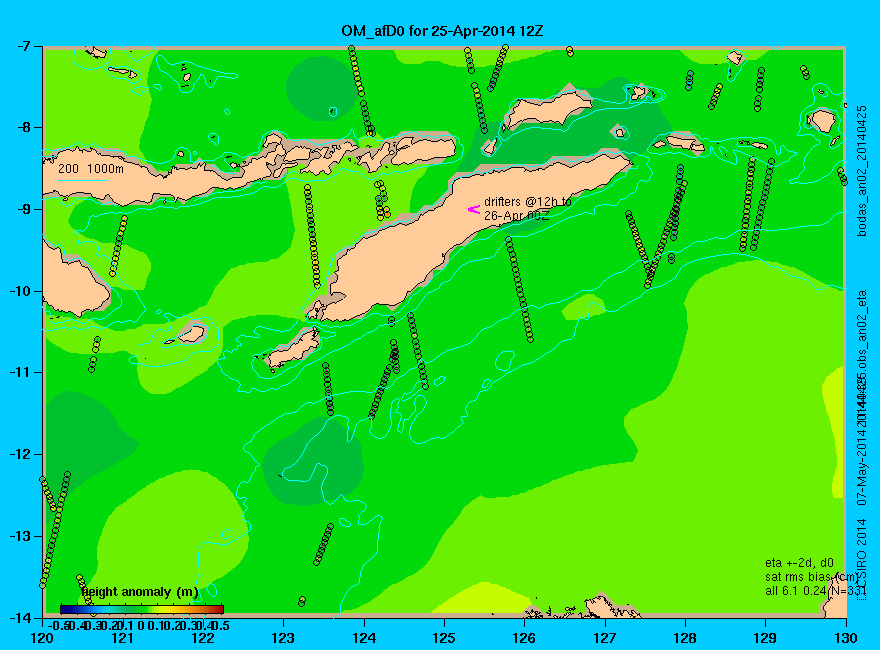880x650 pixels.
Task: Click the '200 1000m' contour legend label
Action: [91, 168]
